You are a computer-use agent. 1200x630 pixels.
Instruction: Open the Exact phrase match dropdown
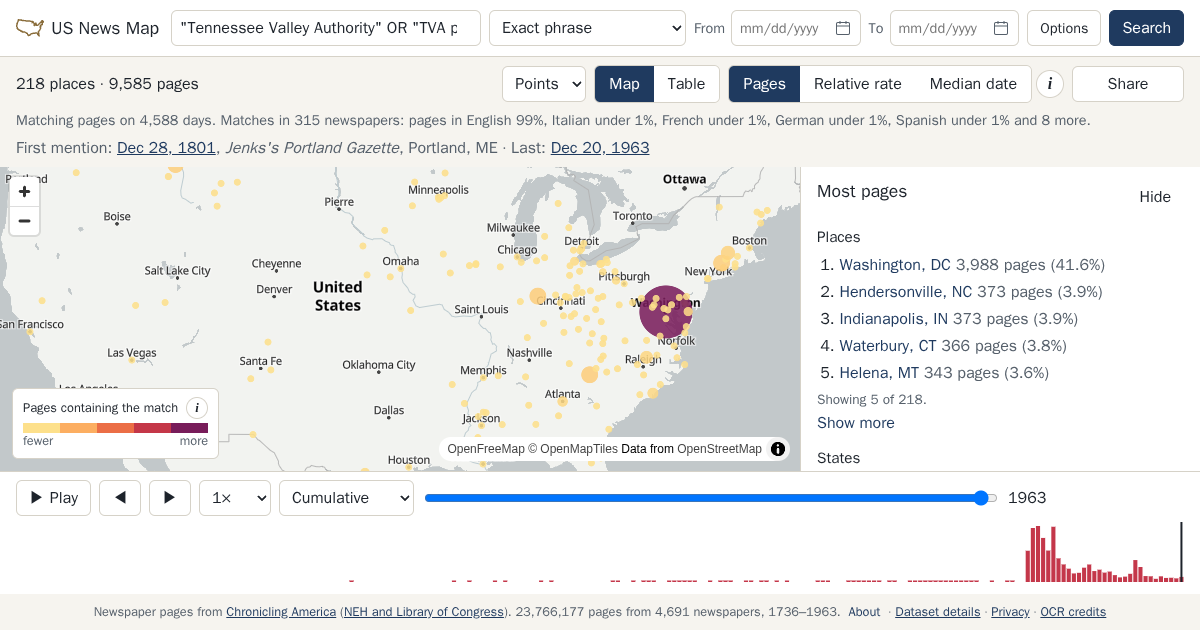(587, 28)
